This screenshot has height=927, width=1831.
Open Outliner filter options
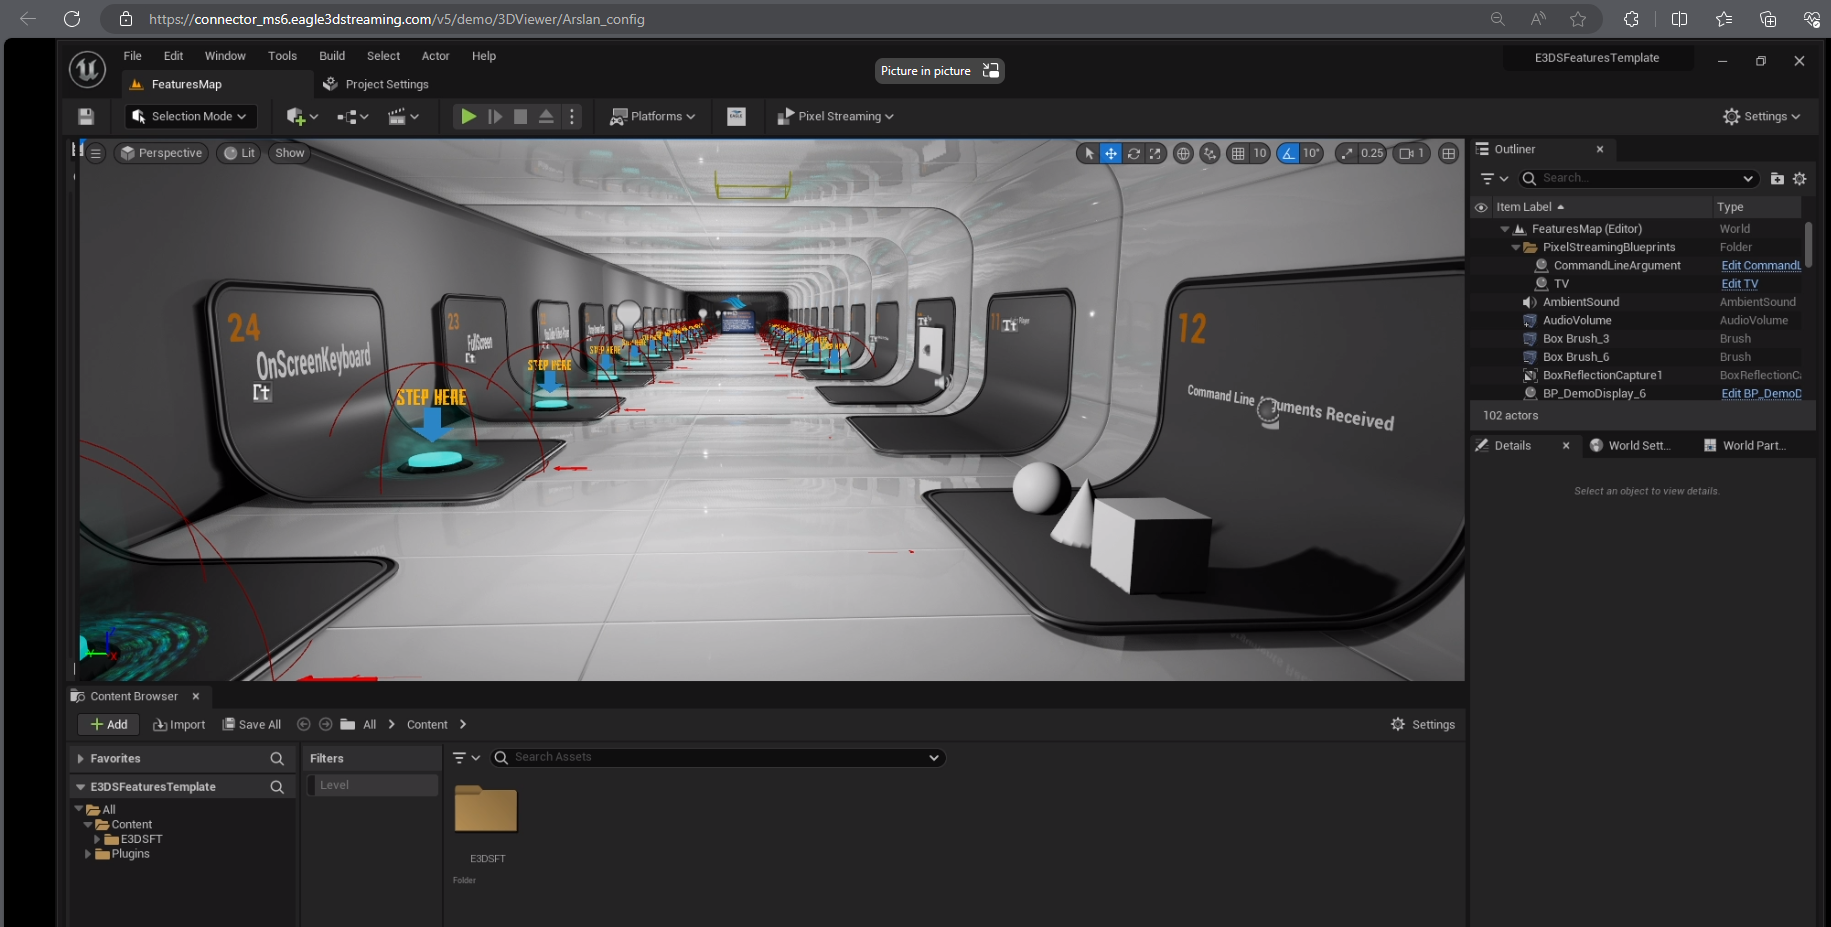(1494, 179)
